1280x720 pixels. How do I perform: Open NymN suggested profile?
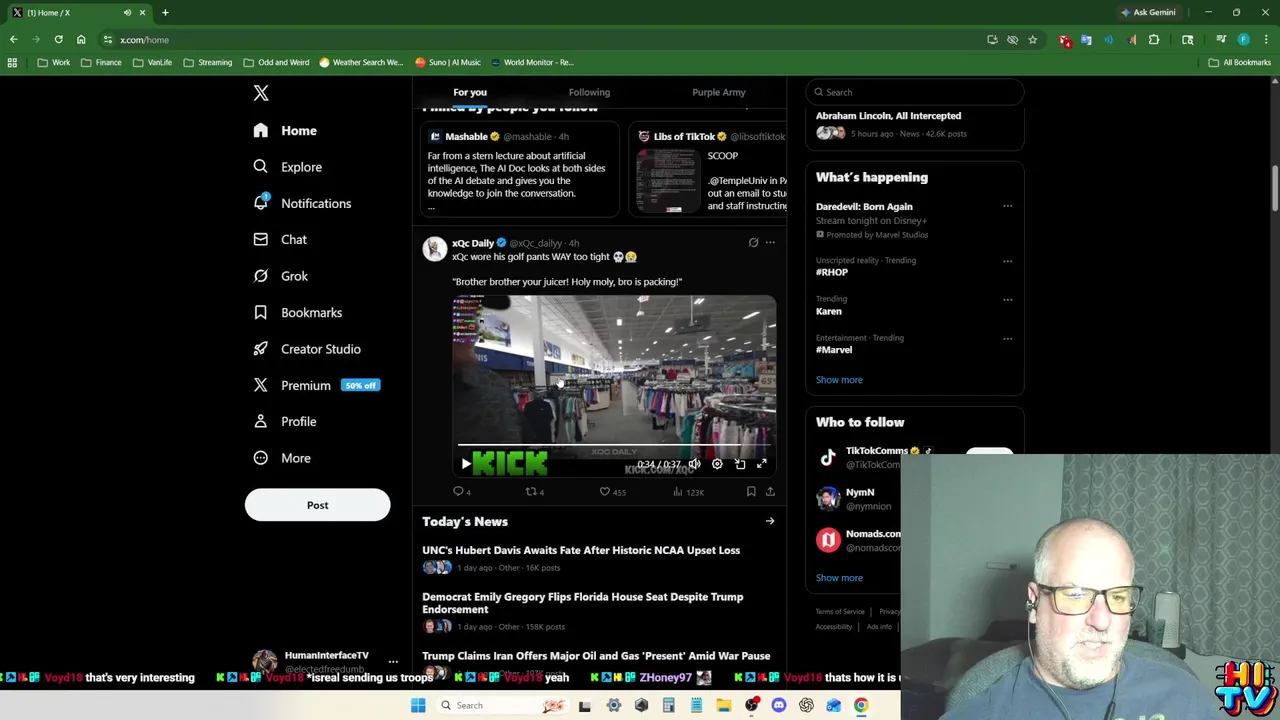click(x=860, y=498)
